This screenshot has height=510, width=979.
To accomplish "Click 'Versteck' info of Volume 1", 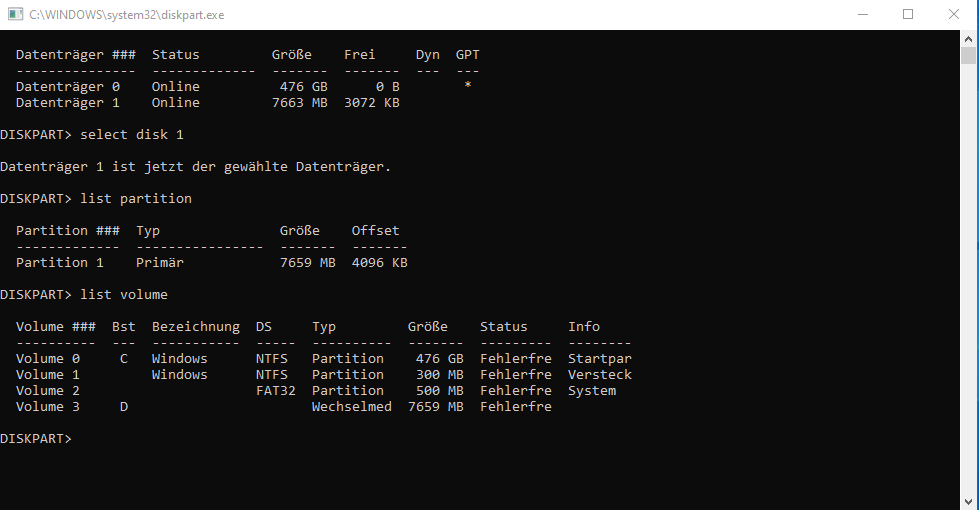I will click(599, 375).
